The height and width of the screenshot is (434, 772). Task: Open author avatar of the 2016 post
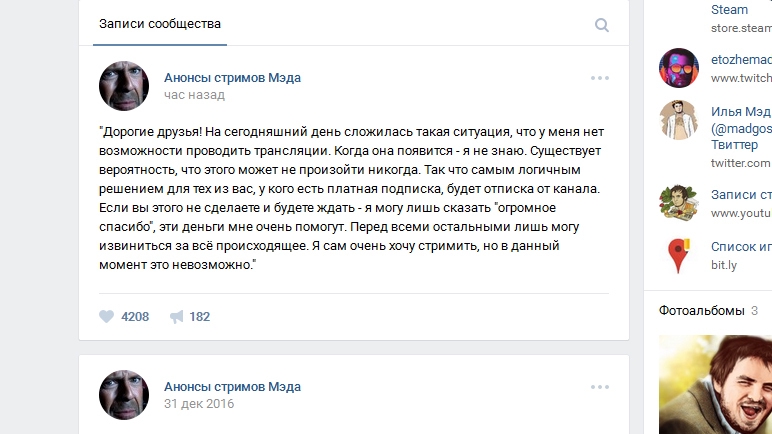(124, 395)
